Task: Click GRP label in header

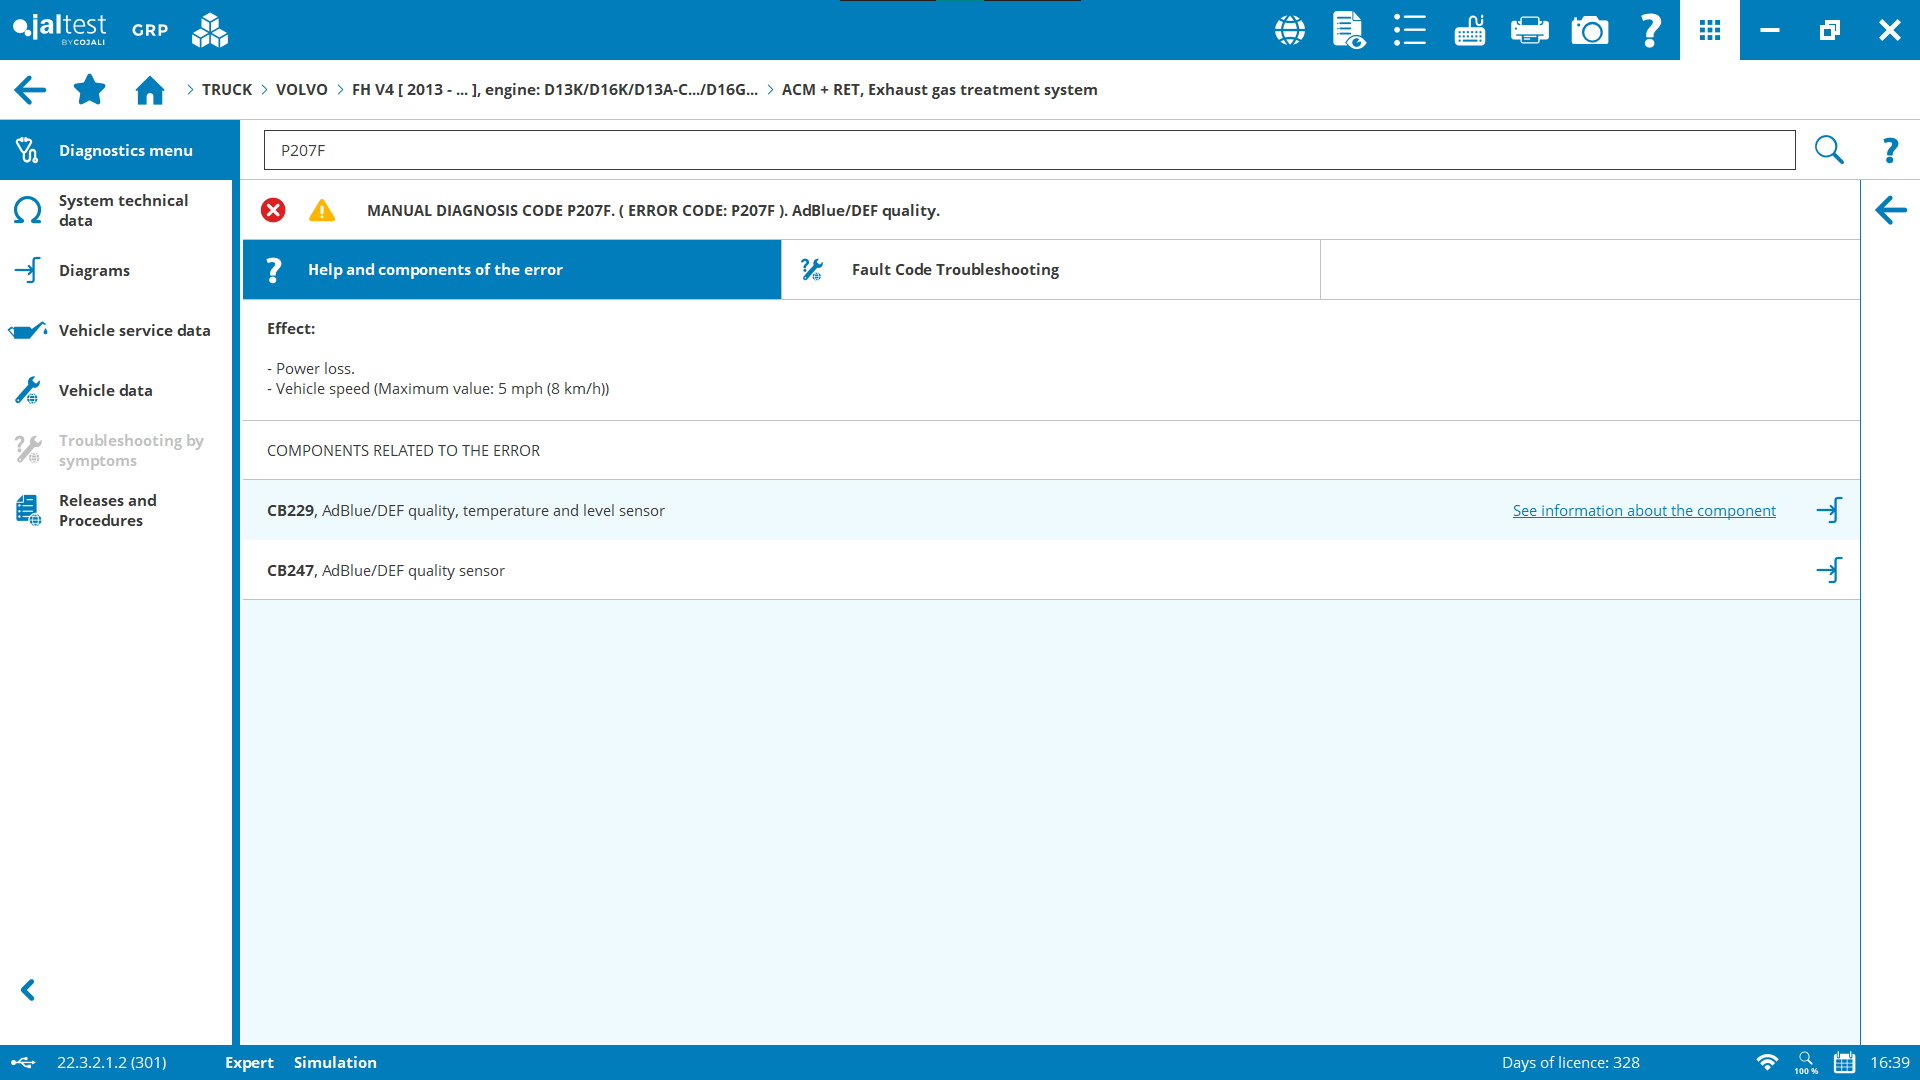Action: coord(150,30)
